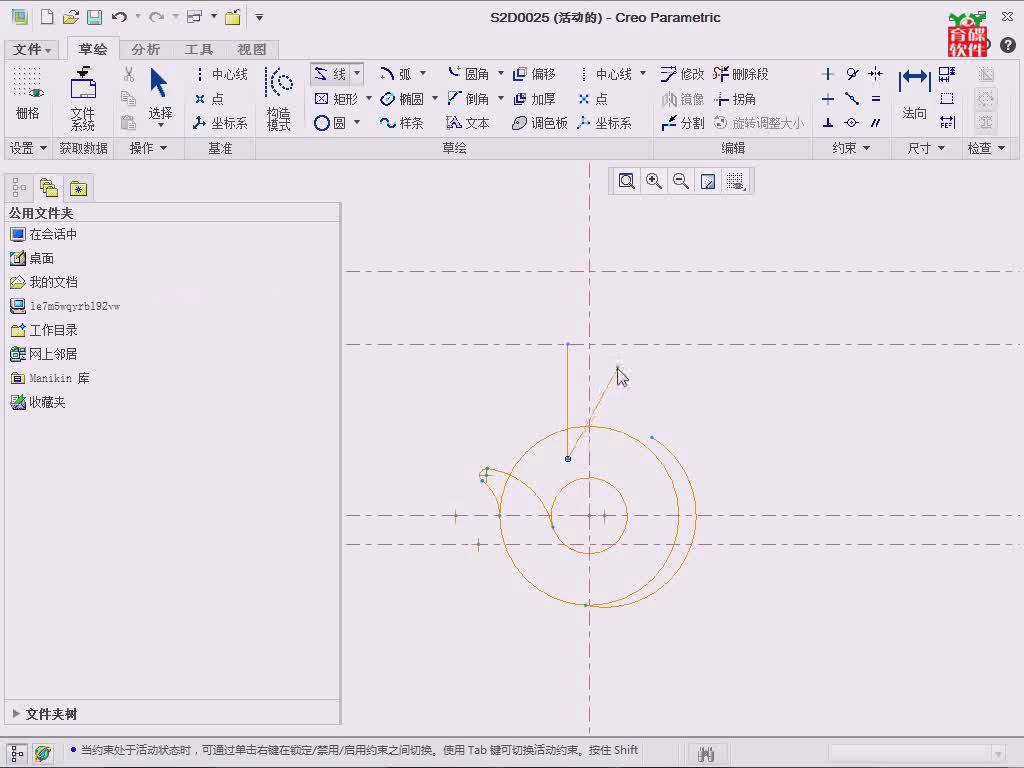Apply the Horizontal constraint
Image resolution: width=1024 pixels, height=768 pixels.
pos(827,99)
